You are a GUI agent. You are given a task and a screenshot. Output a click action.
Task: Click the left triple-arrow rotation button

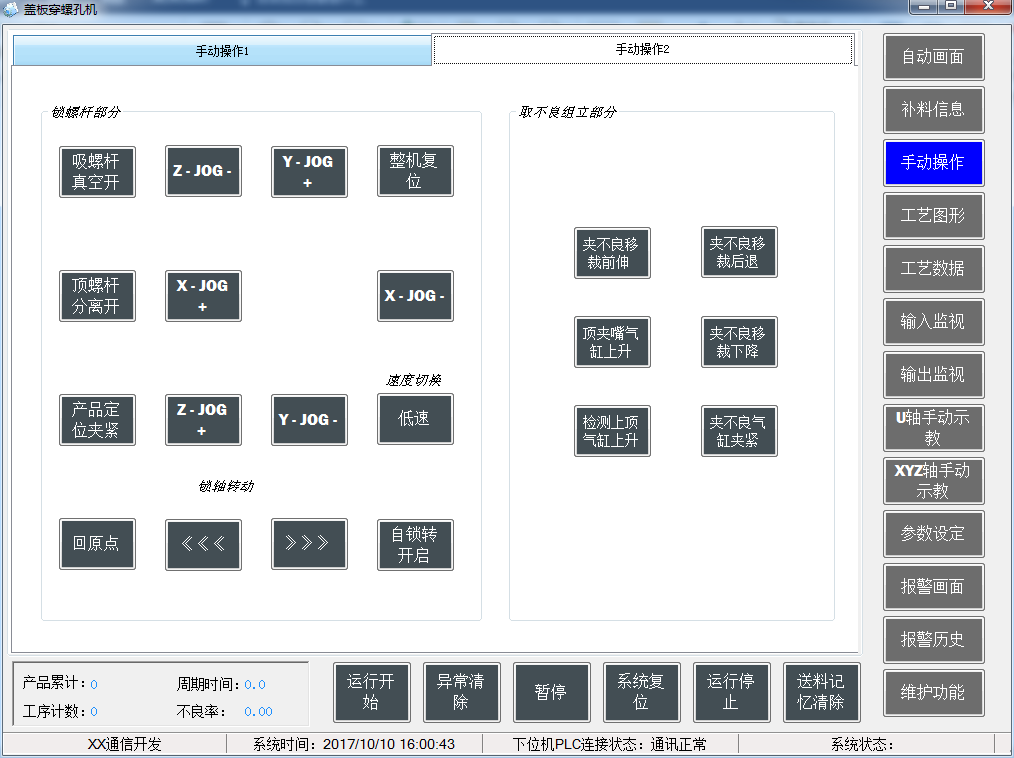pos(203,544)
